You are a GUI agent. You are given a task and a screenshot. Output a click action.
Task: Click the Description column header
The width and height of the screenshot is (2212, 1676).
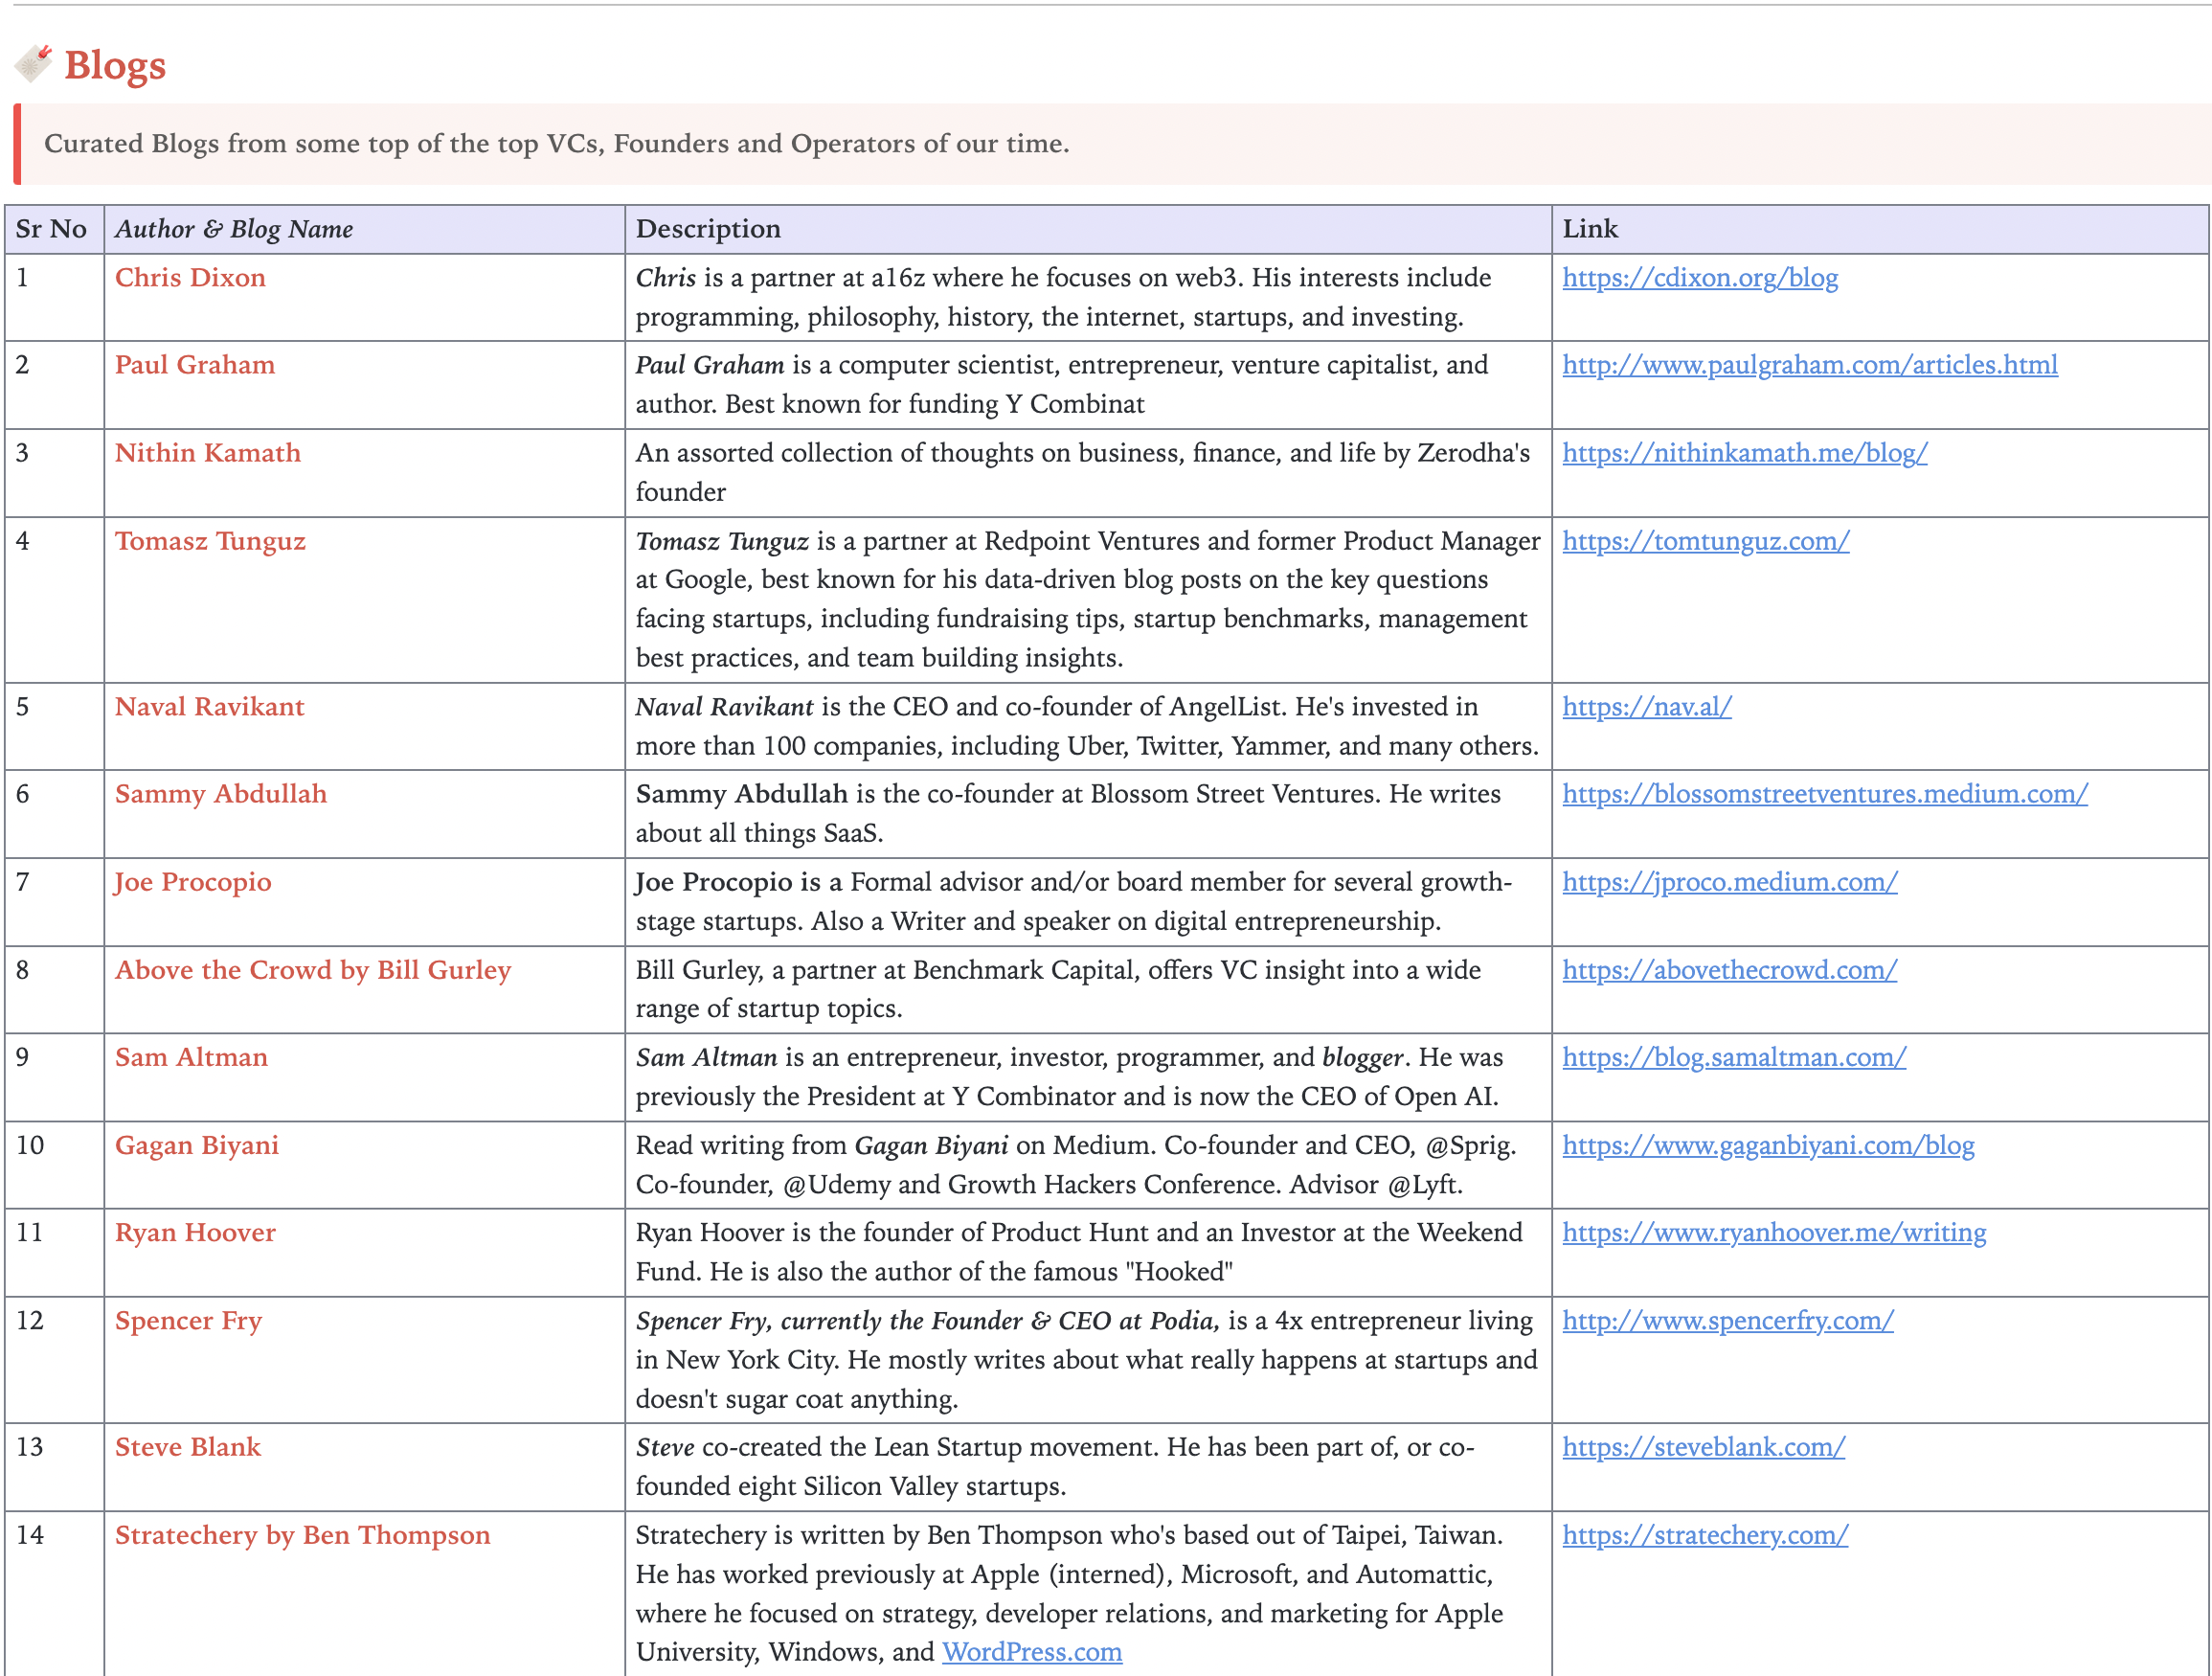(x=1088, y=229)
